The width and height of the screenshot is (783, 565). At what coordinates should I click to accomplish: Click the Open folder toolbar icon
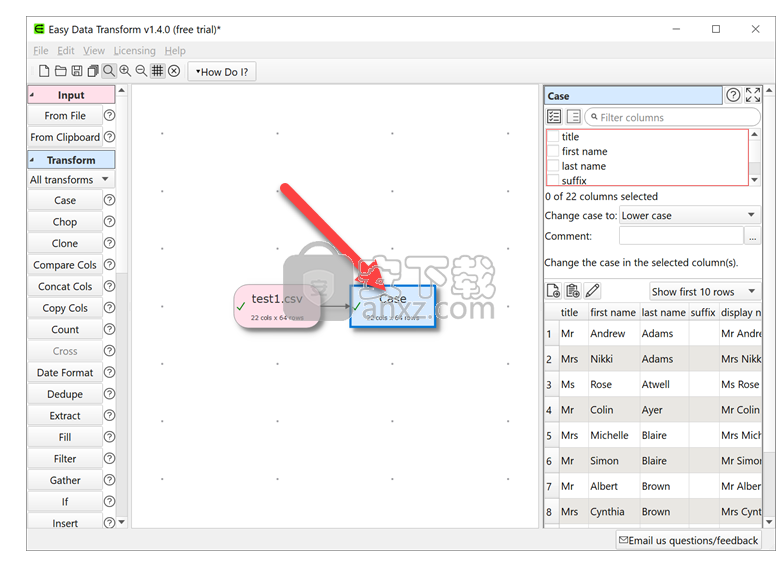pyautogui.click(x=60, y=71)
